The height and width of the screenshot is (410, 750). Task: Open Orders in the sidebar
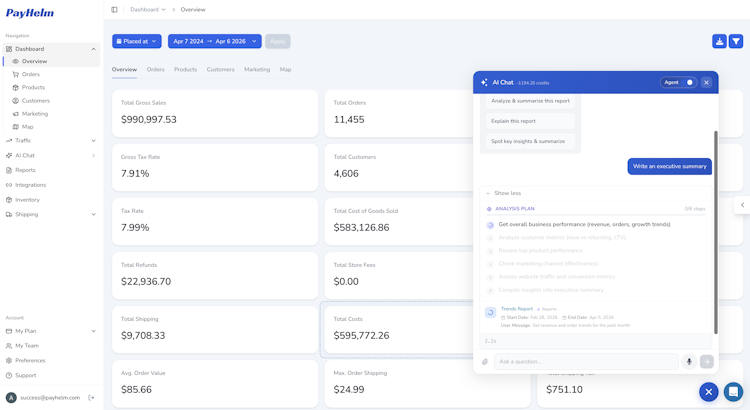[x=31, y=74]
